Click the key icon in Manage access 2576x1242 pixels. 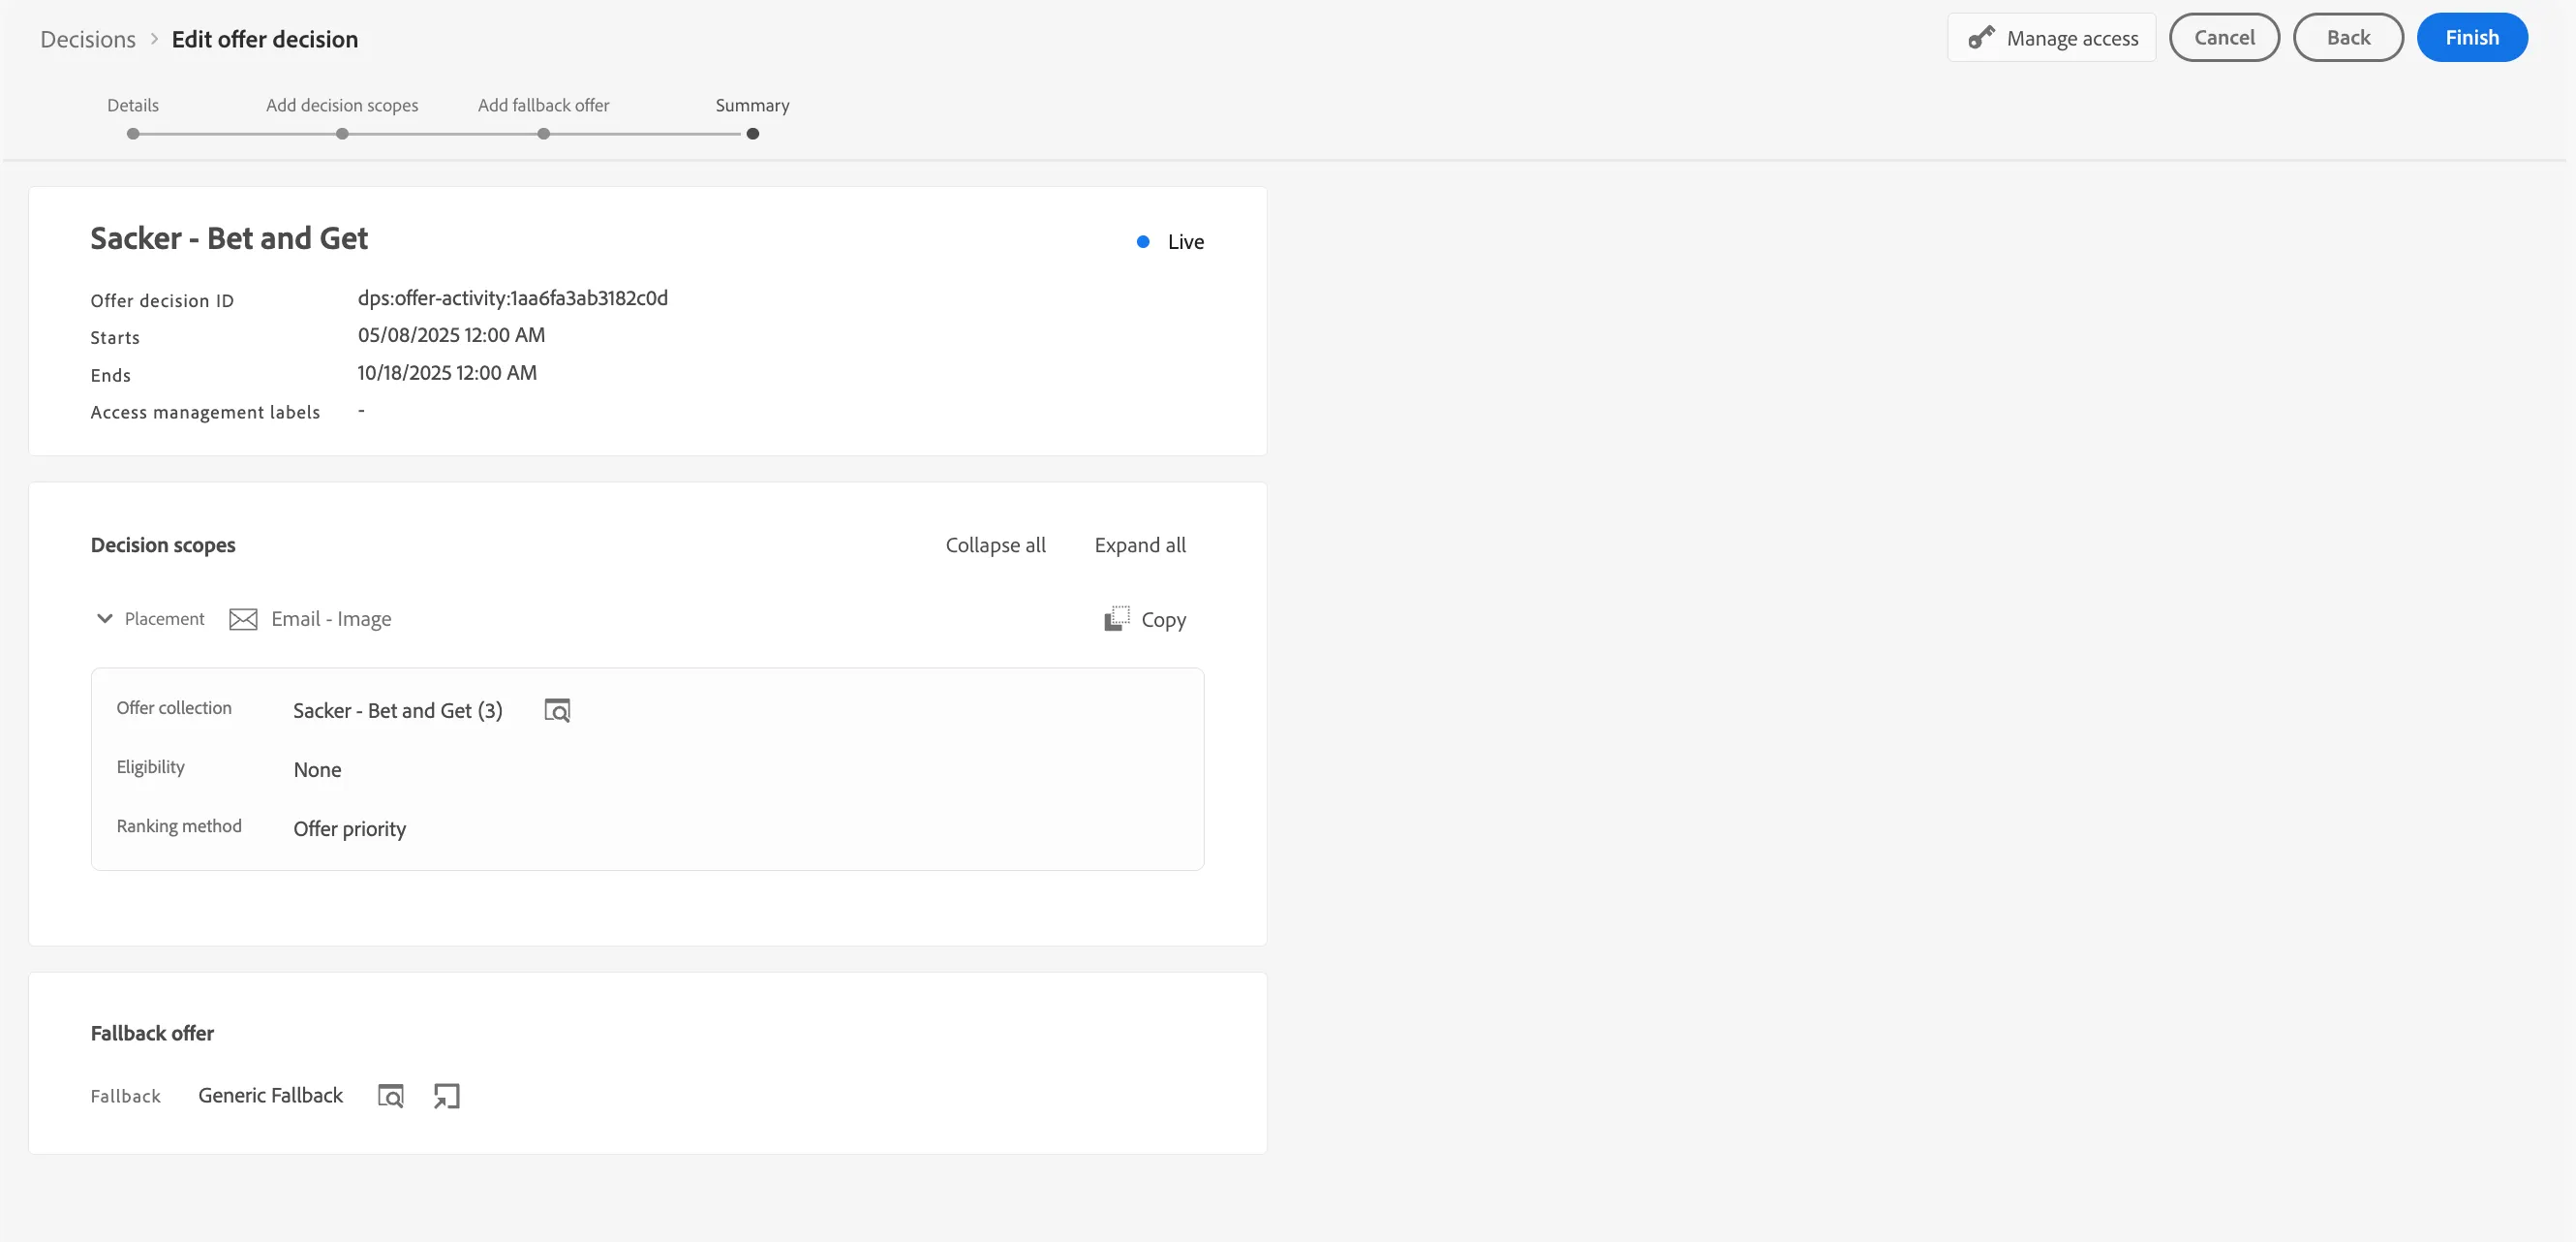pos(1981,38)
